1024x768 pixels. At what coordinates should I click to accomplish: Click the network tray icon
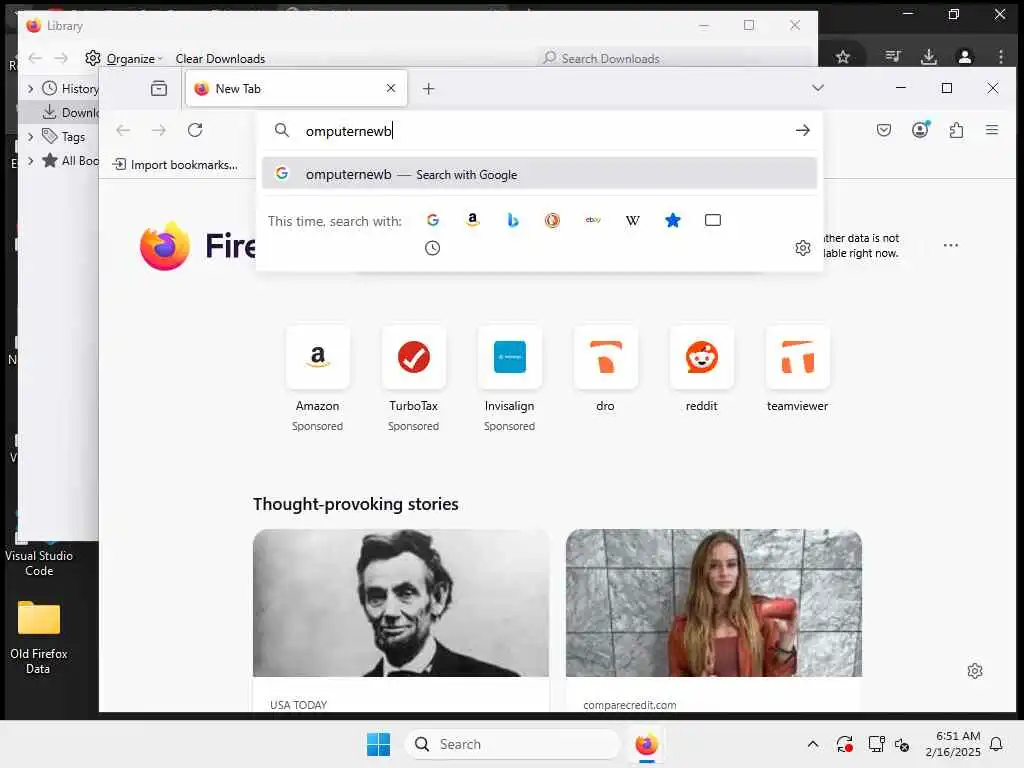pos(876,744)
